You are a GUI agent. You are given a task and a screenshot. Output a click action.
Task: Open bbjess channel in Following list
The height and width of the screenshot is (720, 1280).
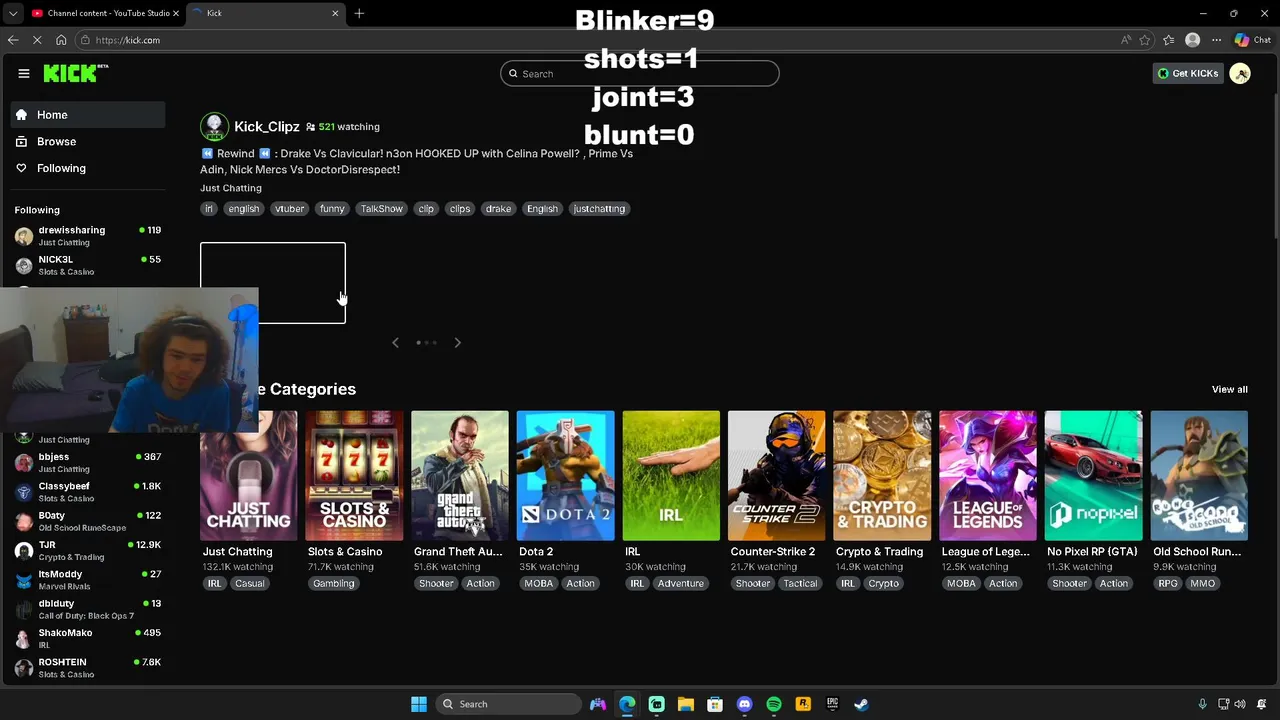[x=88, y=462]
